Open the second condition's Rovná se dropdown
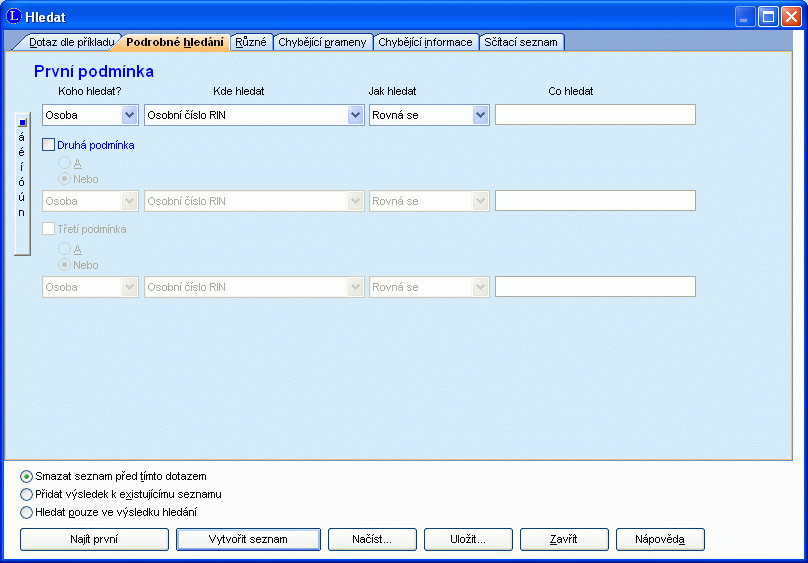This screenshot has width=808, height=563. 429,201
